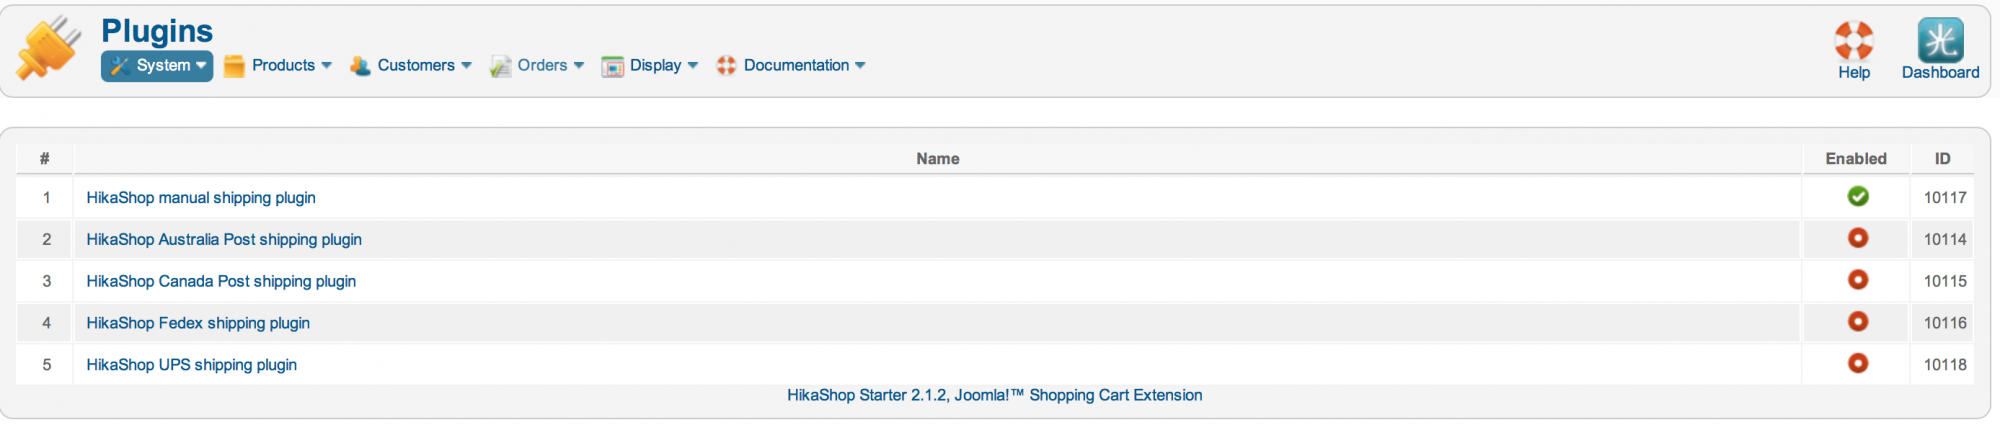Viewport: 2000px width, 425px height.
Task: Open HikaShop manual shipping plugin link
Action: coord(201,198)
